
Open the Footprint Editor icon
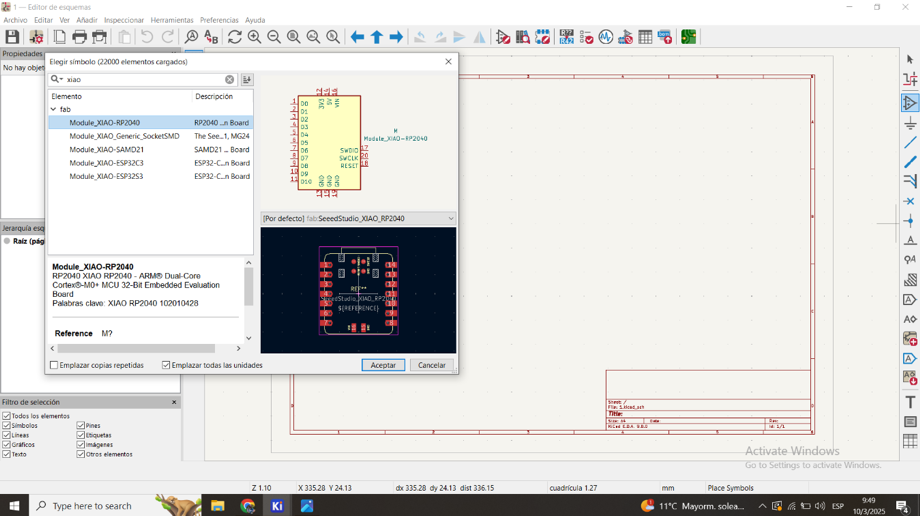tap(543, 37)
